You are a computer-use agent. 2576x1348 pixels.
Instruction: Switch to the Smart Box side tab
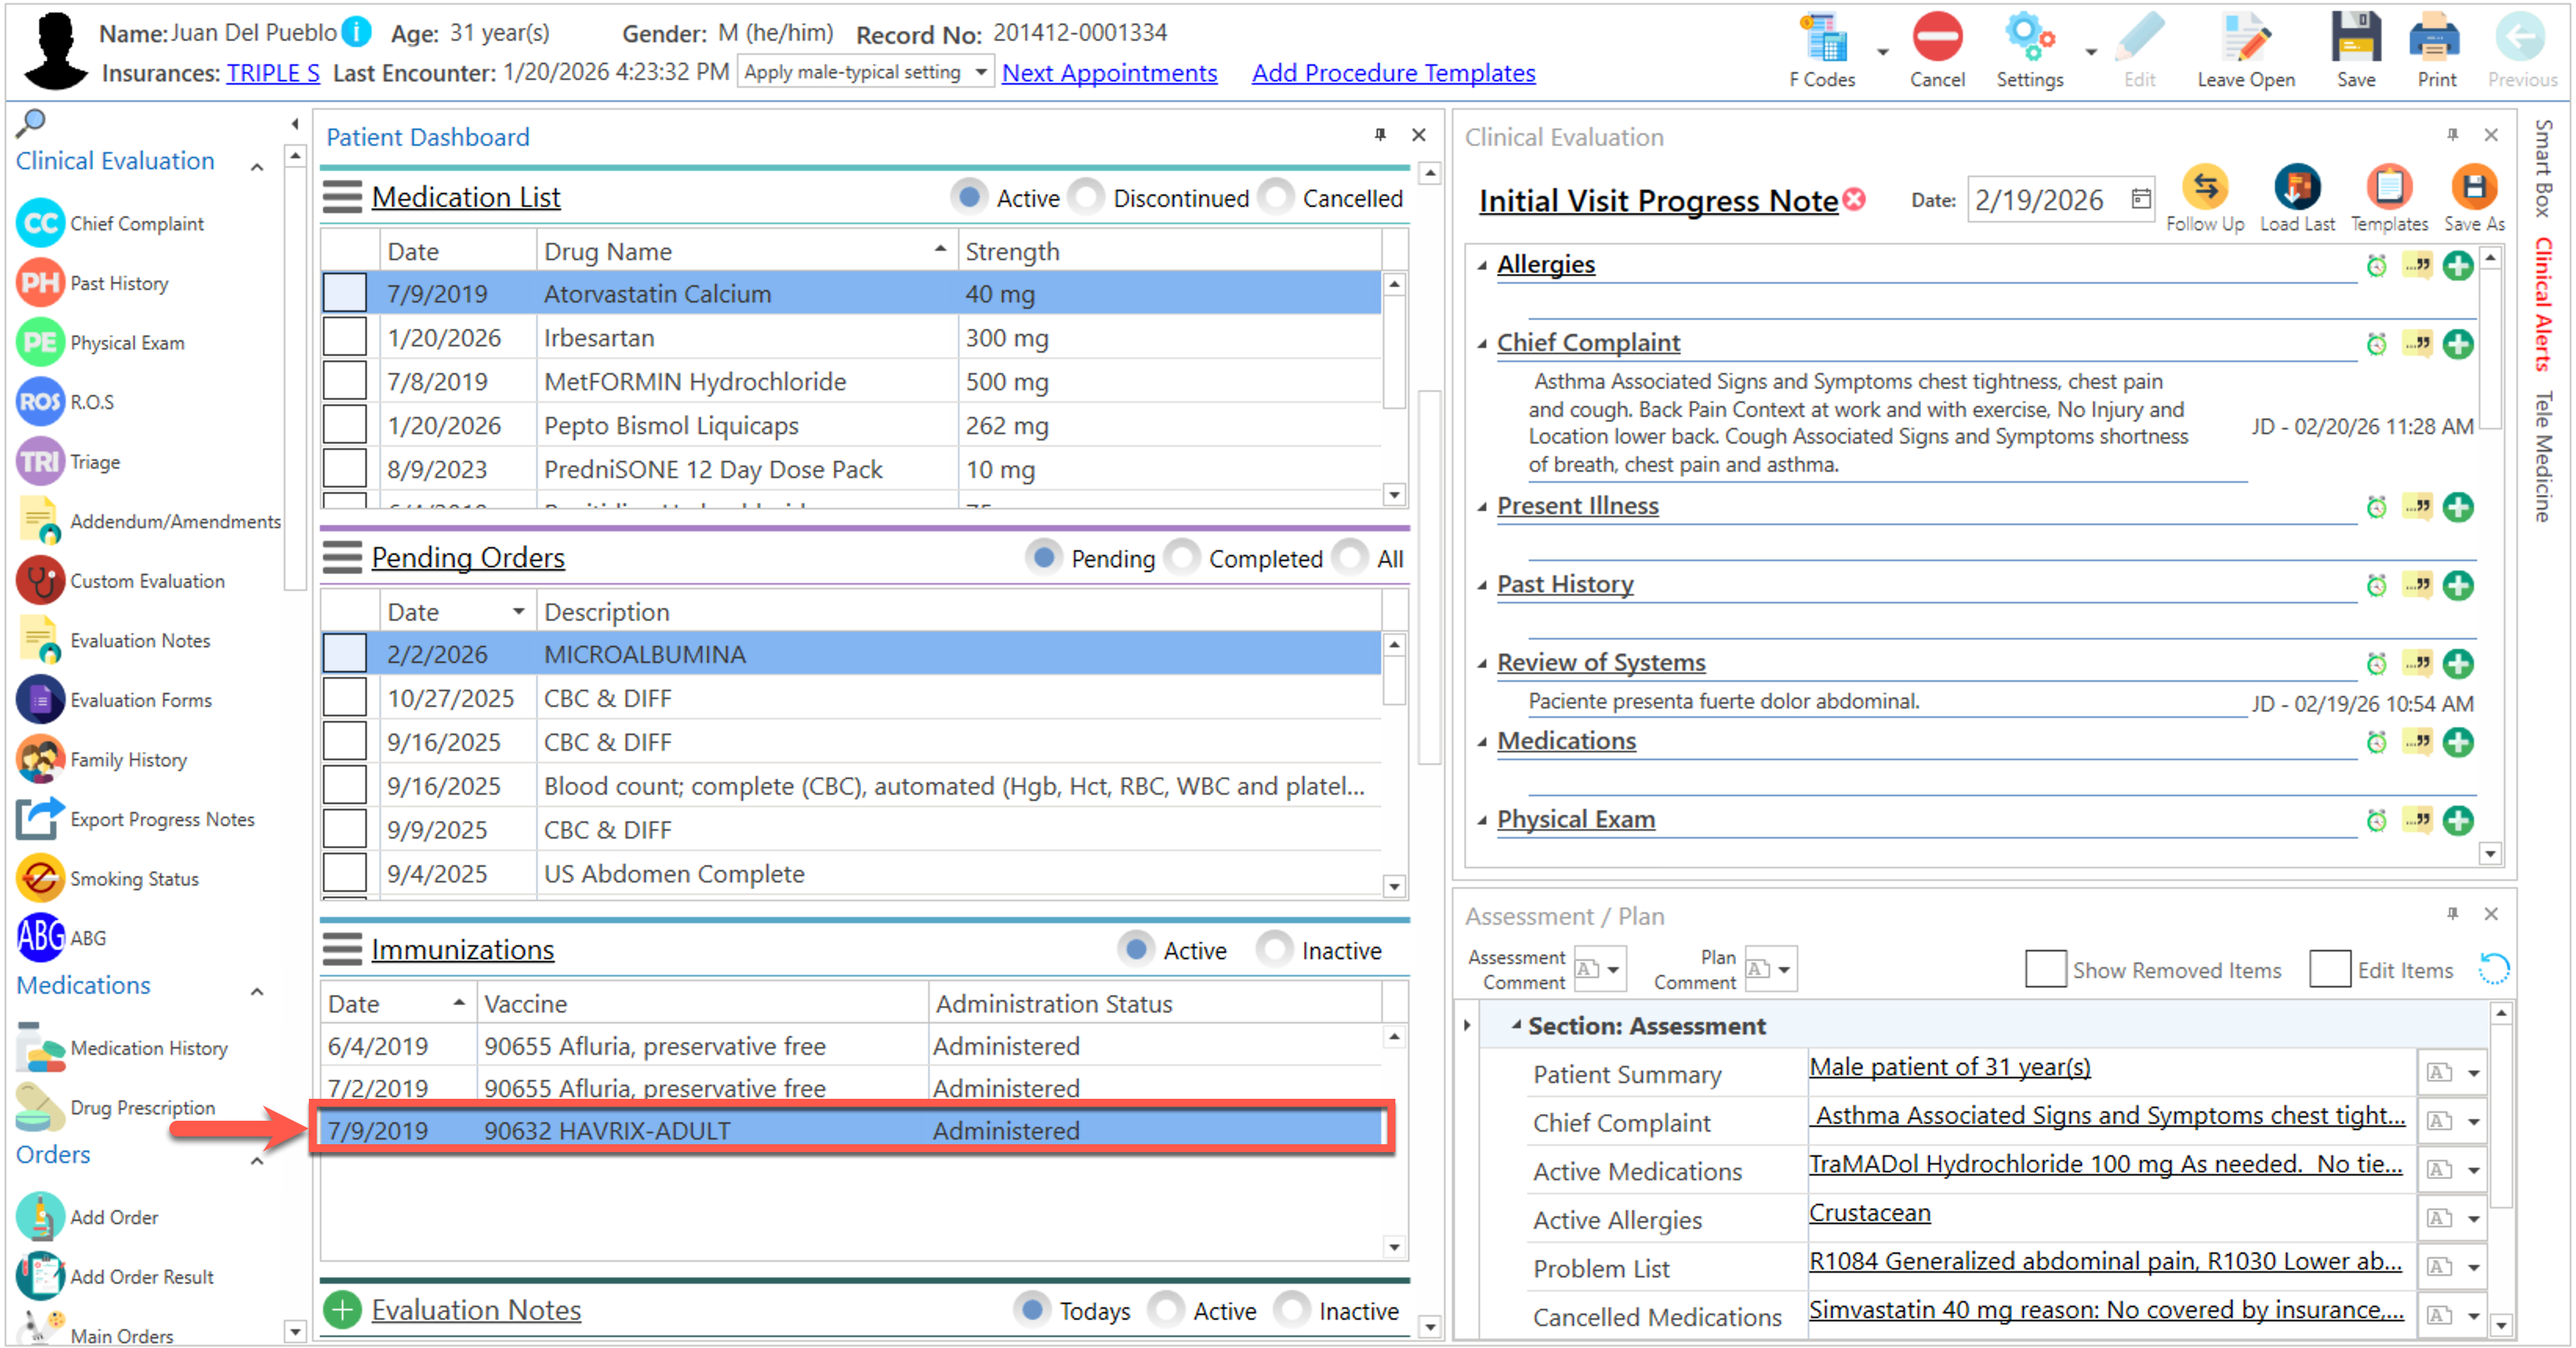(x=2544, y=168)
